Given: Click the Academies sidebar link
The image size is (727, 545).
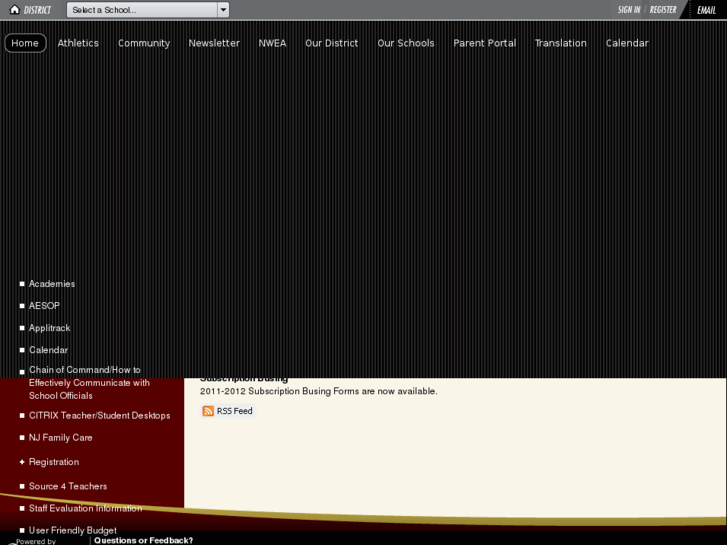Looking at the screenshot, I should point(52,284).
